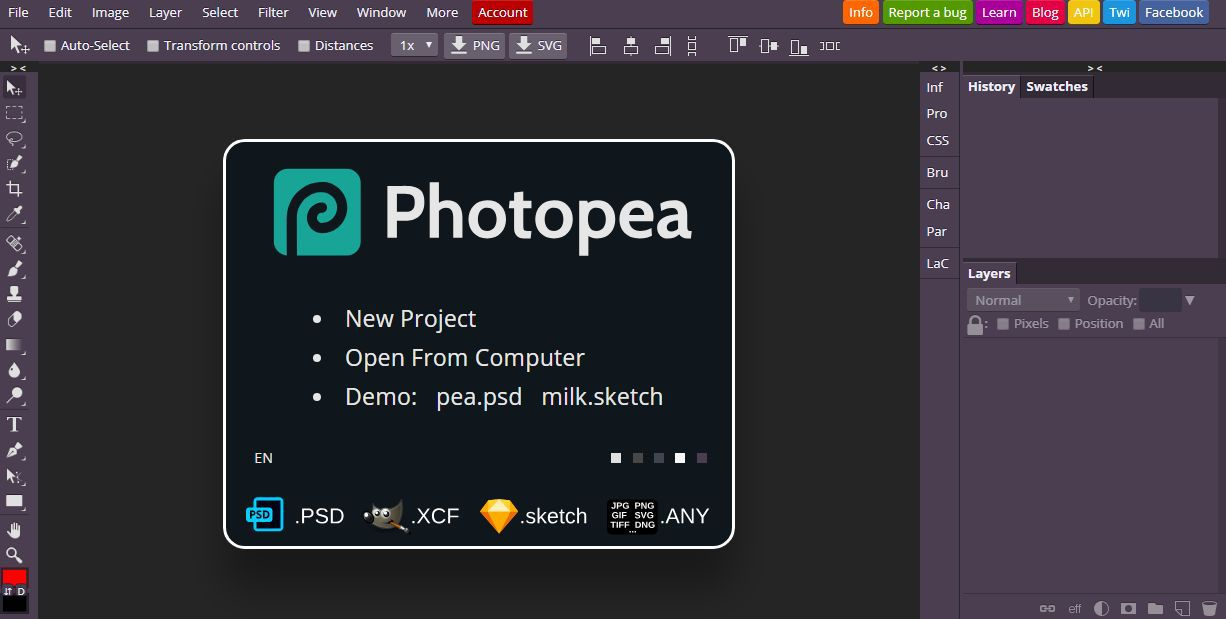Open the File menu
The width and height of the screenshot is (1226, 619).
18,13
